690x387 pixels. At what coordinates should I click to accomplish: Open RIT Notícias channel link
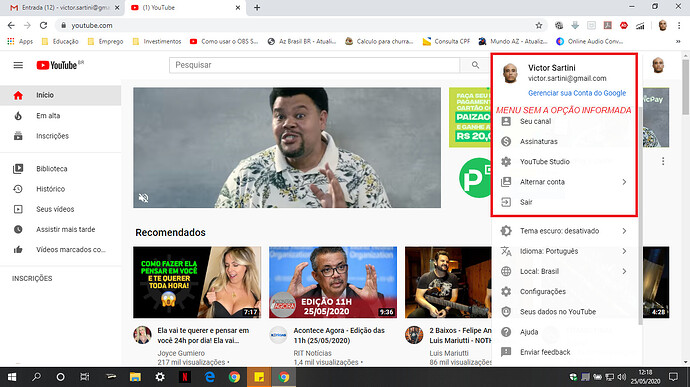pyautogui.click(x=312, y=353)
